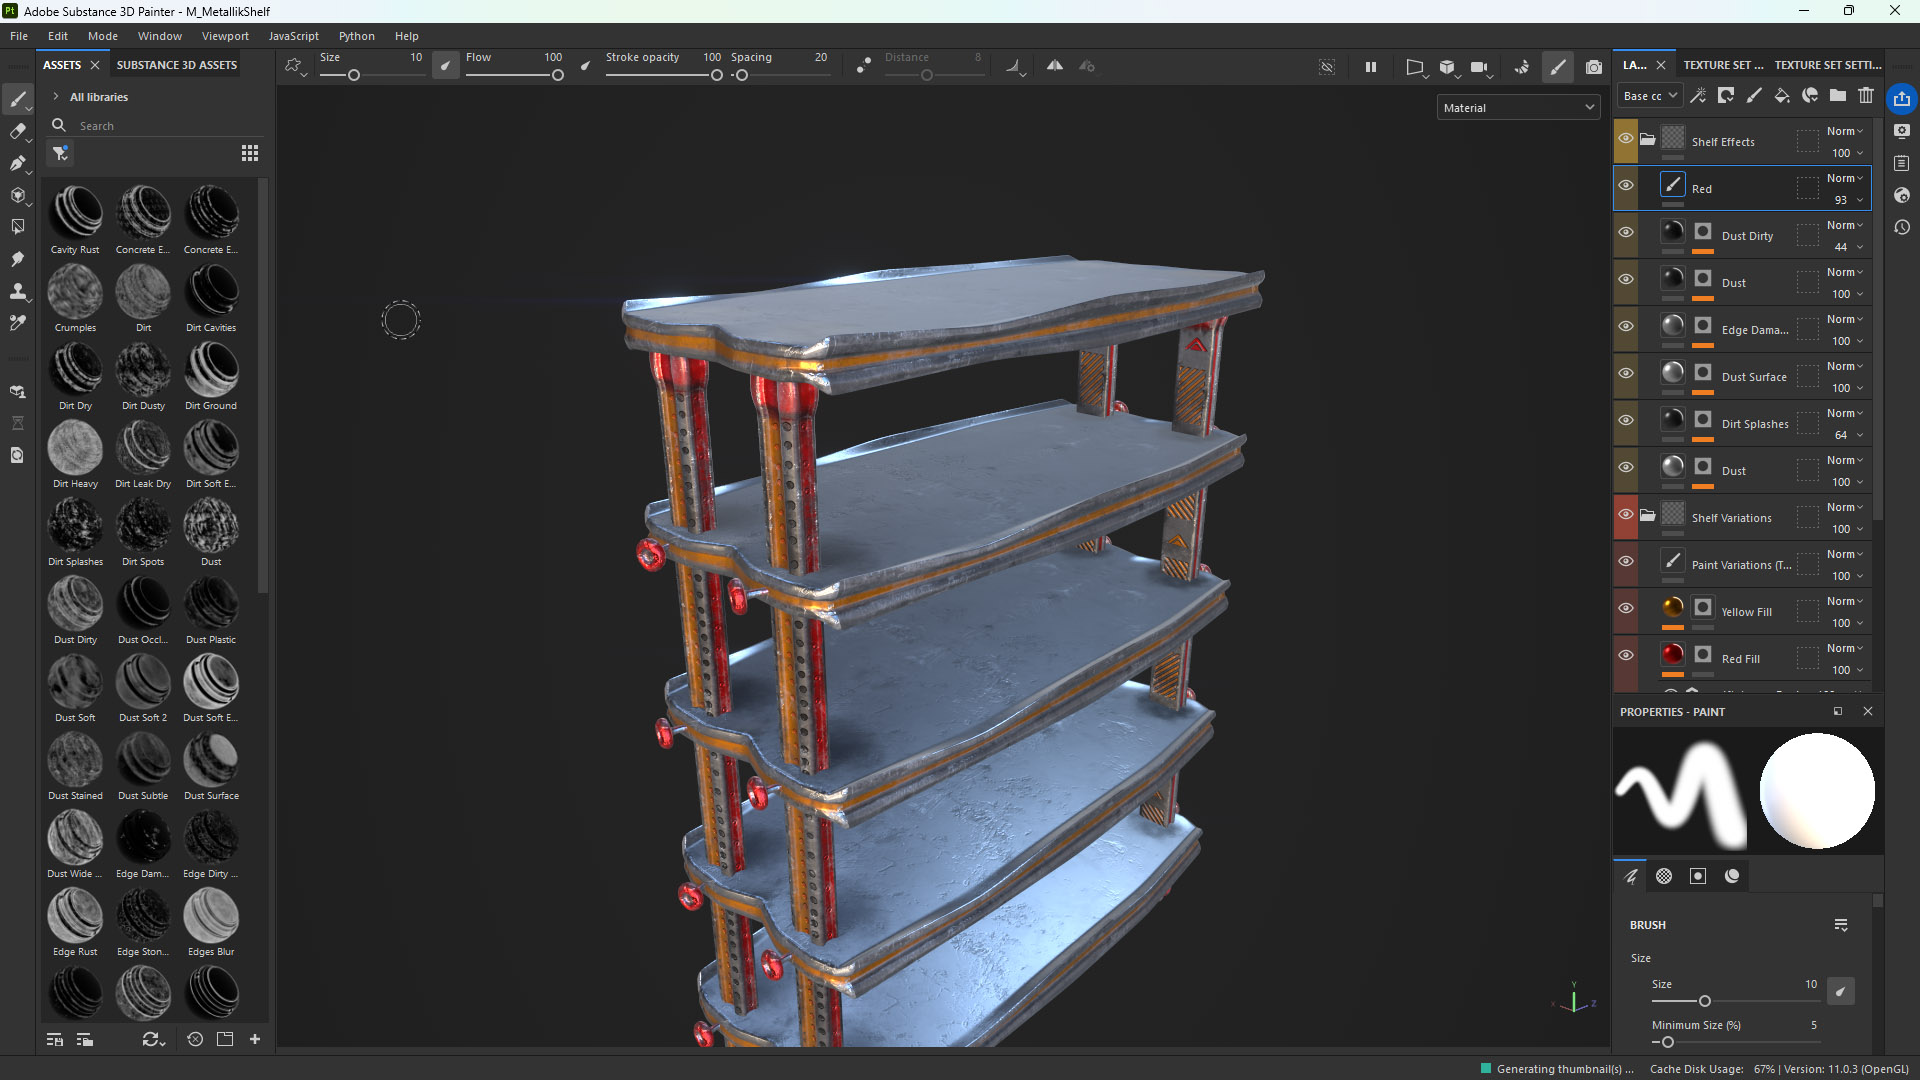
Task: Click the trash icon to delete selected layer
Action: point(1866,95)
